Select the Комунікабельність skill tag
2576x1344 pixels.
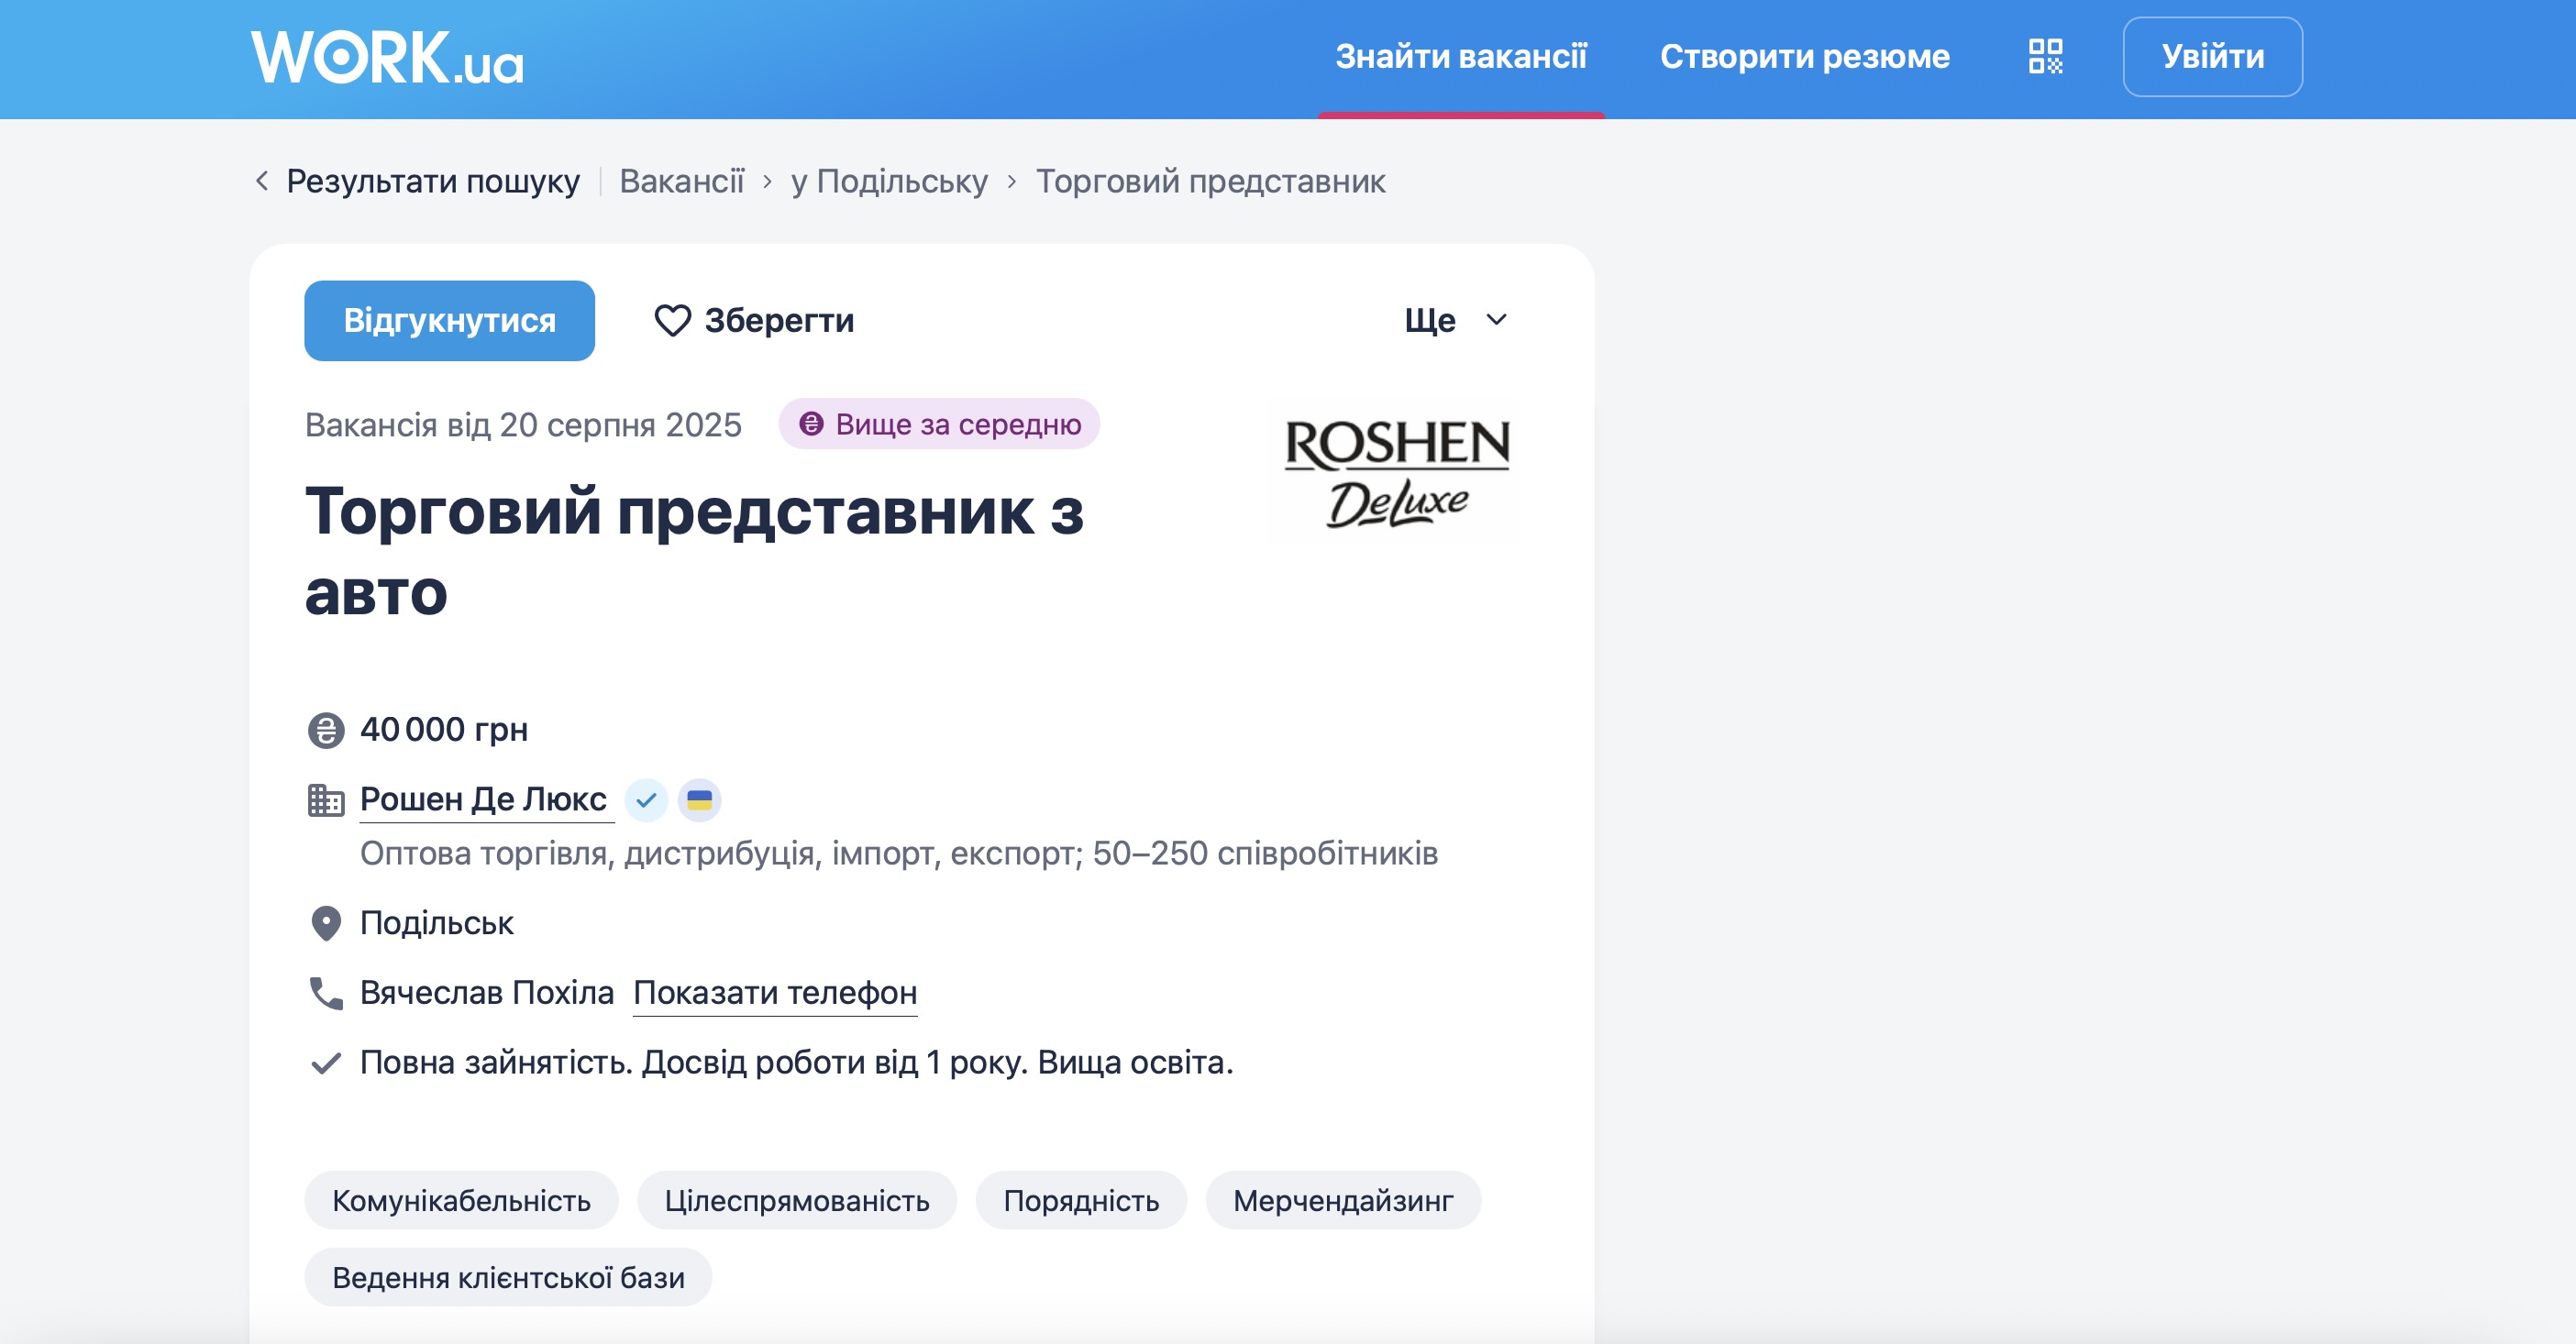coord(461,1200)
